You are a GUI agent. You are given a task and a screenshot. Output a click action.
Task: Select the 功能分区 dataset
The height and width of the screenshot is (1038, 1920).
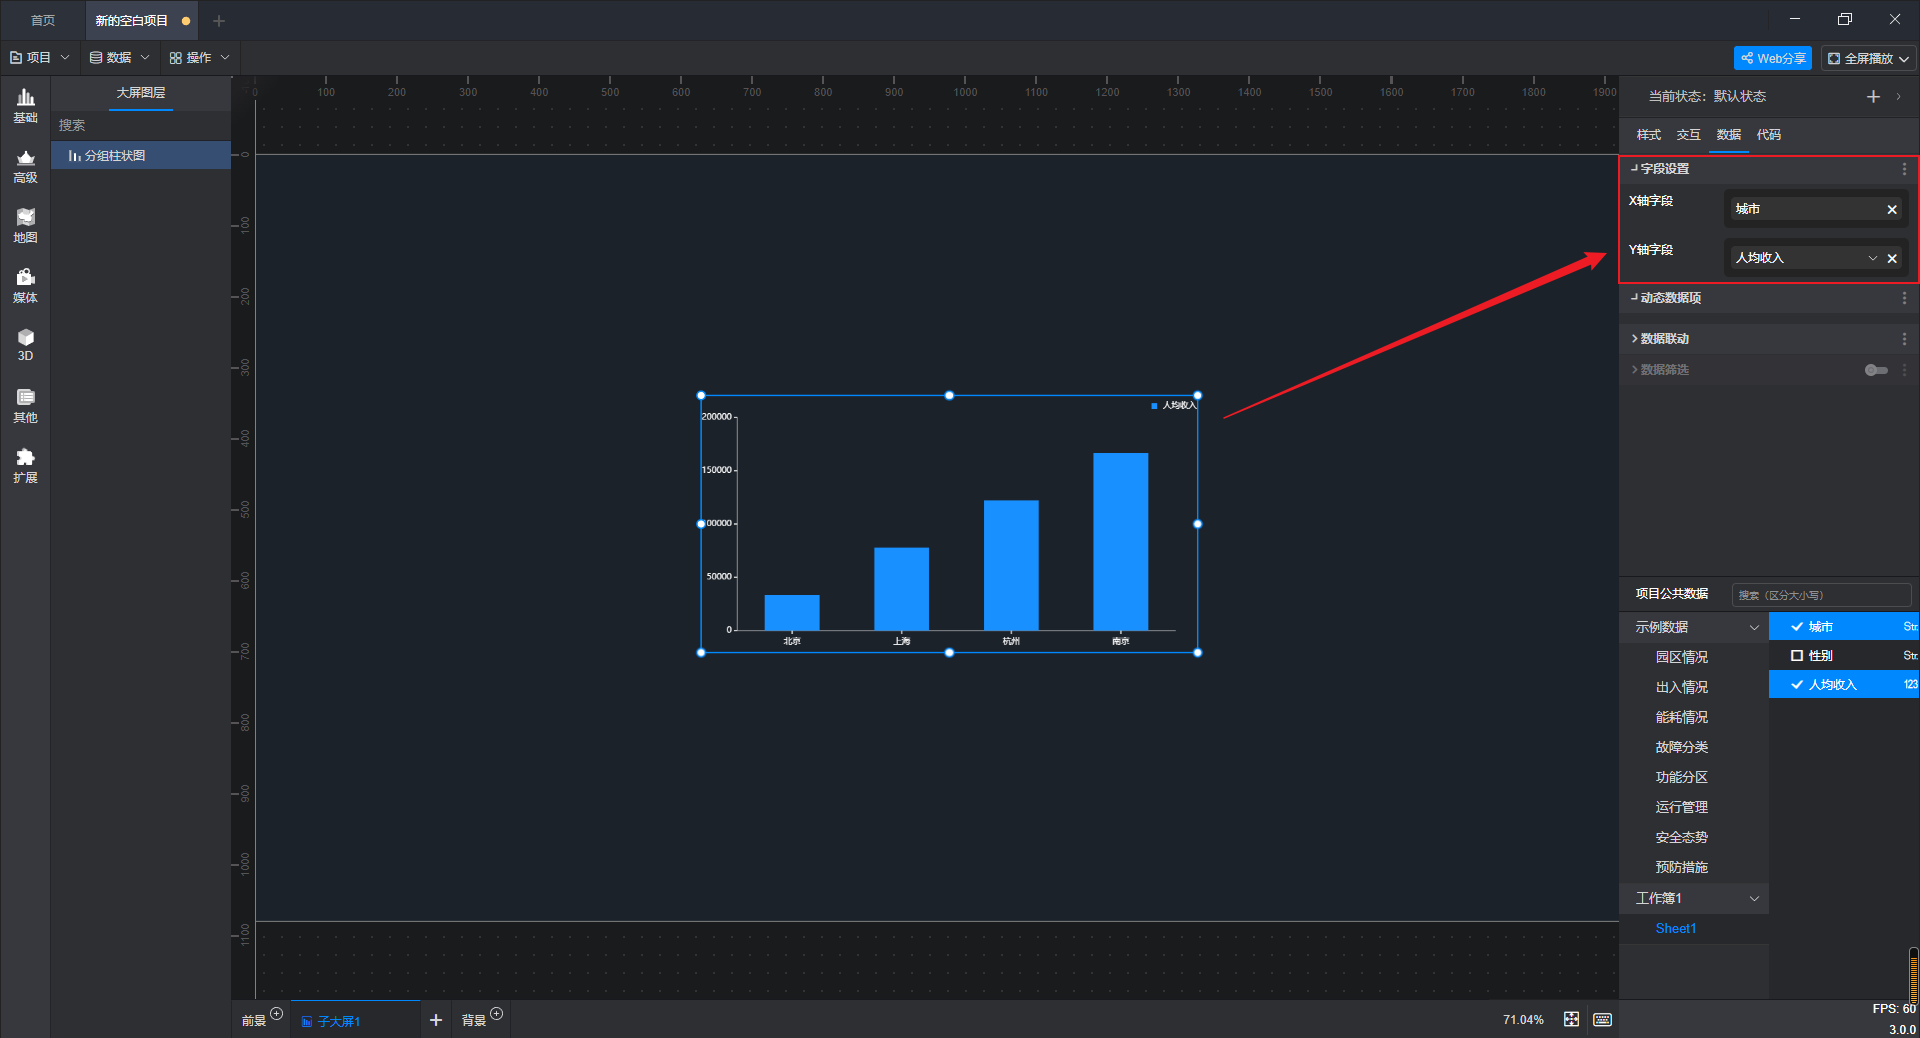tap(1681, 777)
